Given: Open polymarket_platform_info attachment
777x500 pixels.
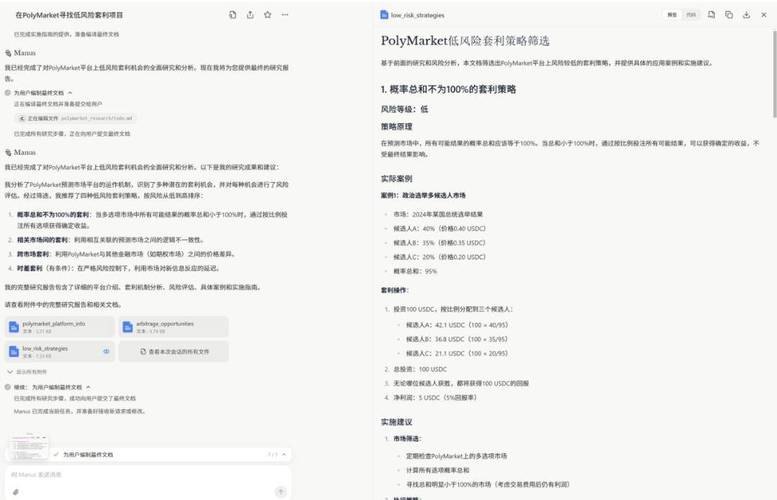Looking at the screenshot, I should pyautogui.click(x=59, y=327).
